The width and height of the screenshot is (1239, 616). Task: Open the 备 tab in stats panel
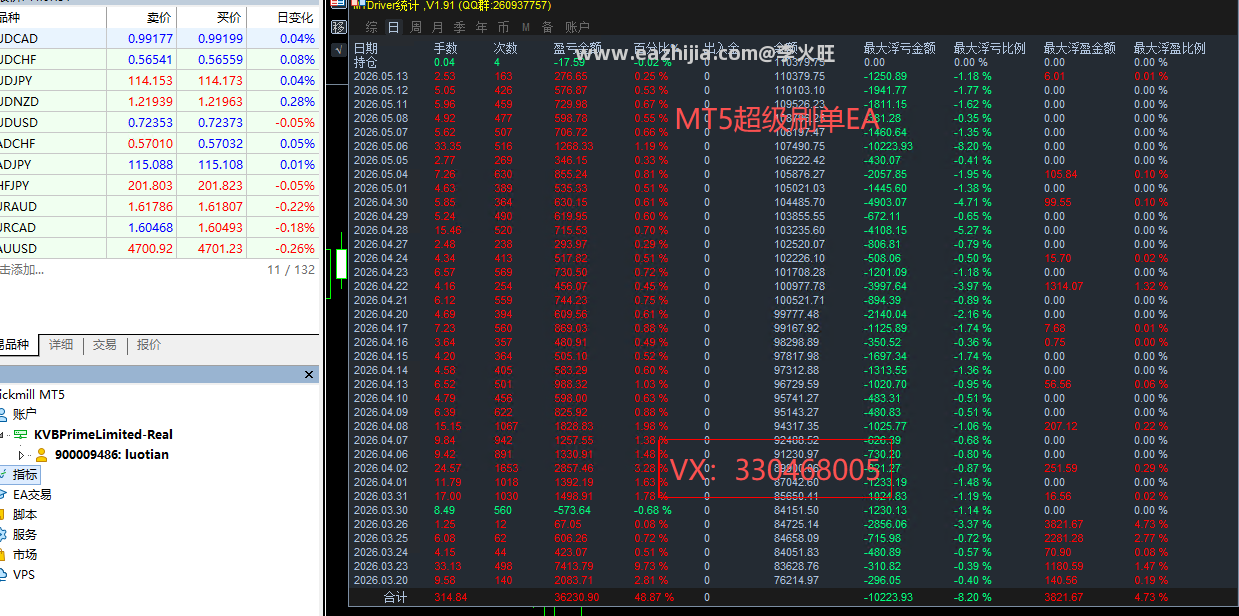click(x=547, y=27)
